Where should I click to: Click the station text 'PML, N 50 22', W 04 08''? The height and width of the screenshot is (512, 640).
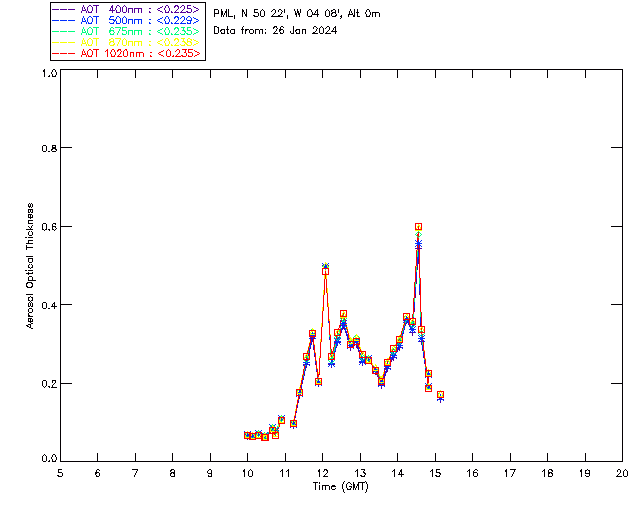[x=278, y=13]
